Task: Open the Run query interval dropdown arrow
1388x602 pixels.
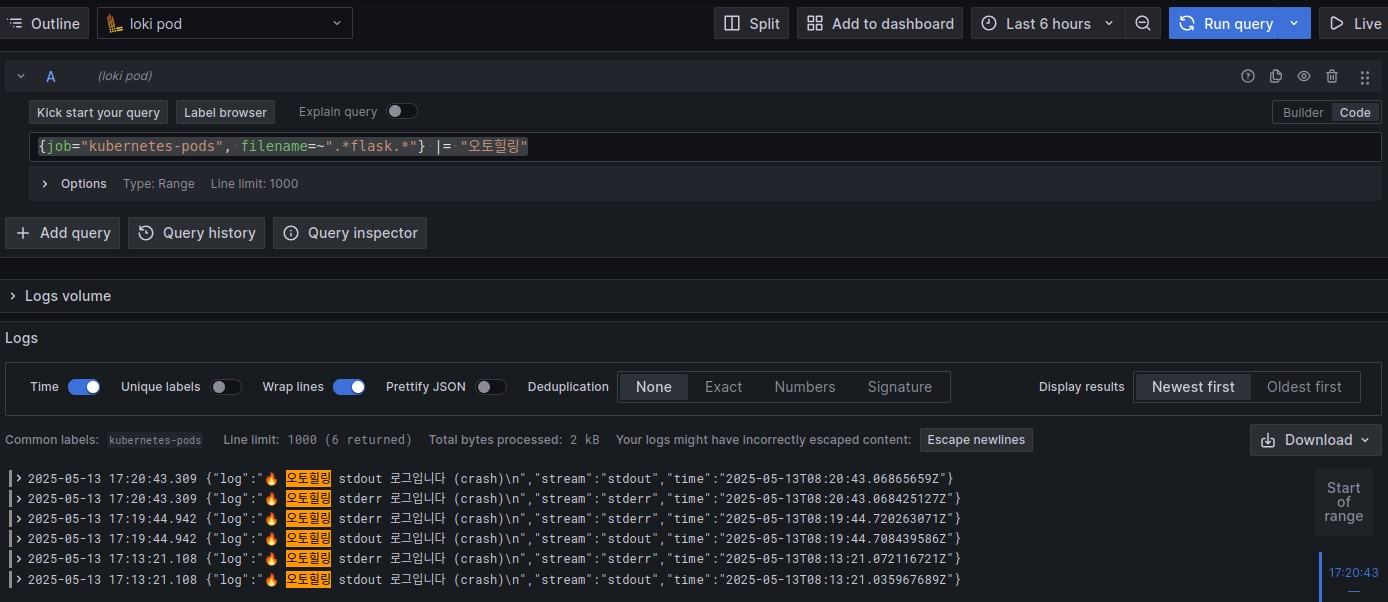Action: 1296,23
